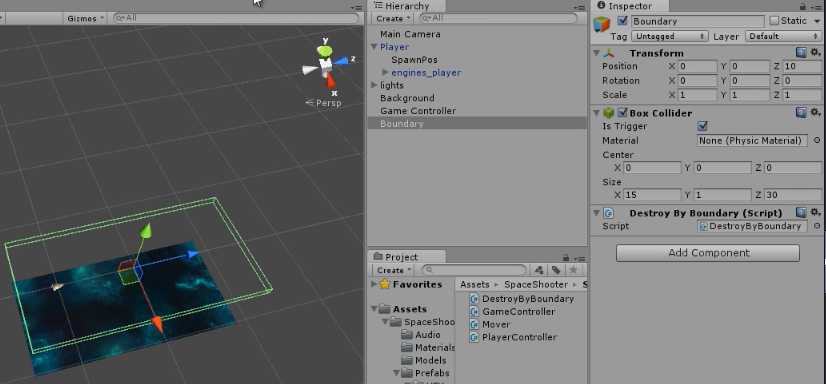Click the green Y arrow of move gizmo
826x384 pixels.
[x=145, y=231]
